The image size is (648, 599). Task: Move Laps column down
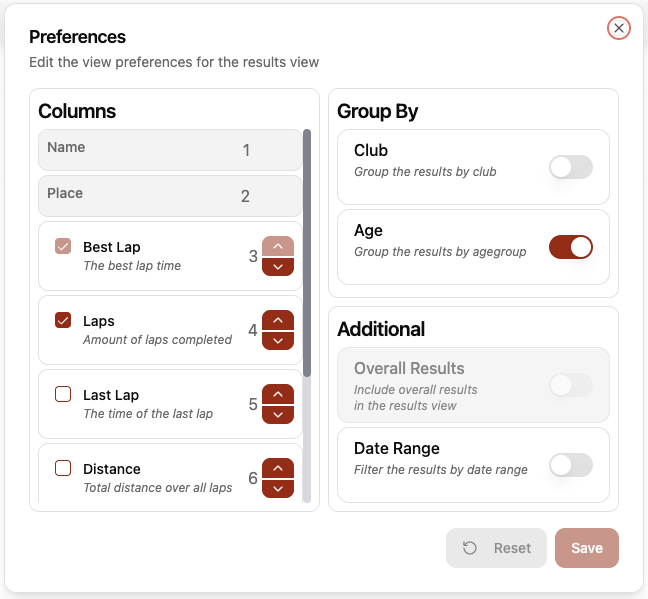pyautogui.click(x=278, y=340)
